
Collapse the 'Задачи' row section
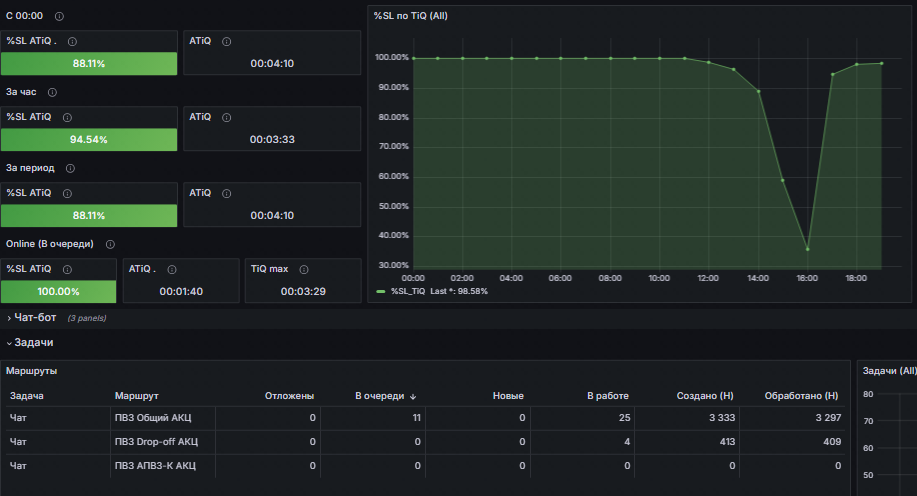tap(30, 343)
